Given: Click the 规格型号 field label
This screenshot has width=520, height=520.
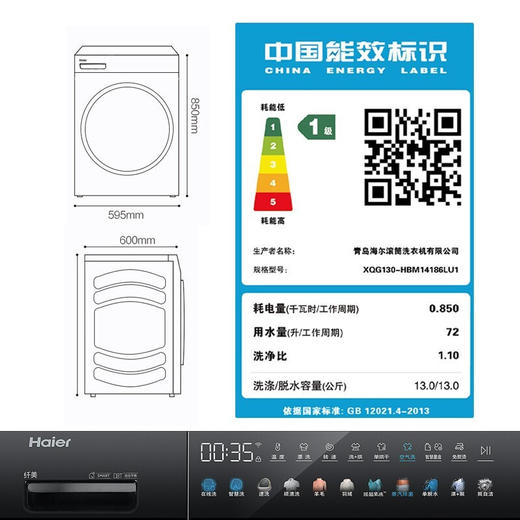Looking at the screenshot, I should click(x=270, y=269).
